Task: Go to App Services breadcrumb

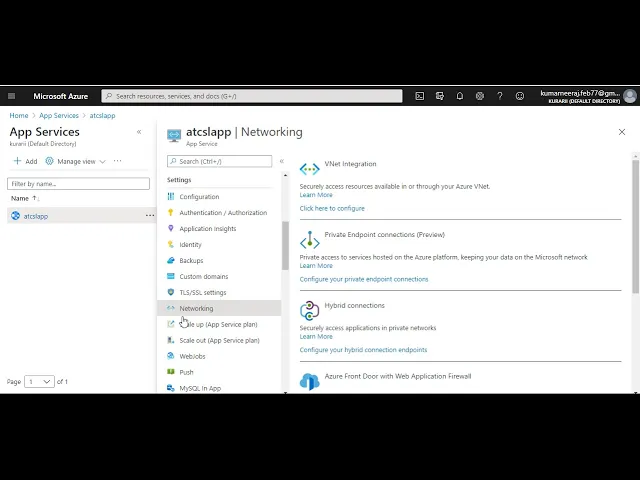Action: (x=59, y=116)
